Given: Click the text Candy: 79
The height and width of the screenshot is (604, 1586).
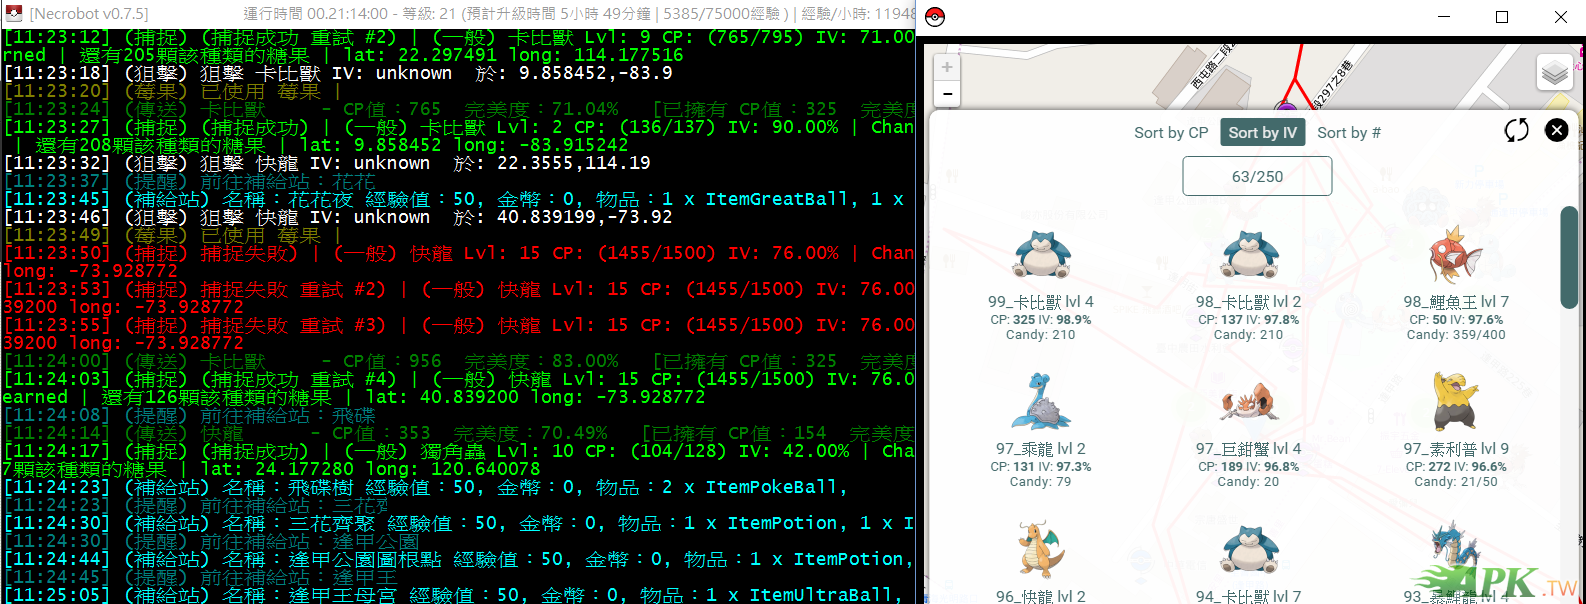Looking at the screenshot, I should (1041, 482).
